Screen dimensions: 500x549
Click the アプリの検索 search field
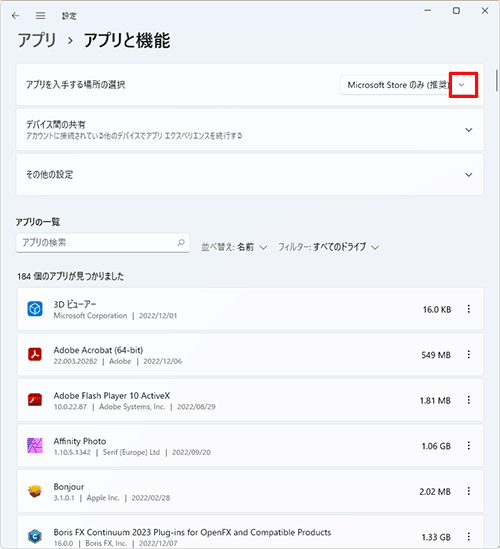(x=103, y=243)
